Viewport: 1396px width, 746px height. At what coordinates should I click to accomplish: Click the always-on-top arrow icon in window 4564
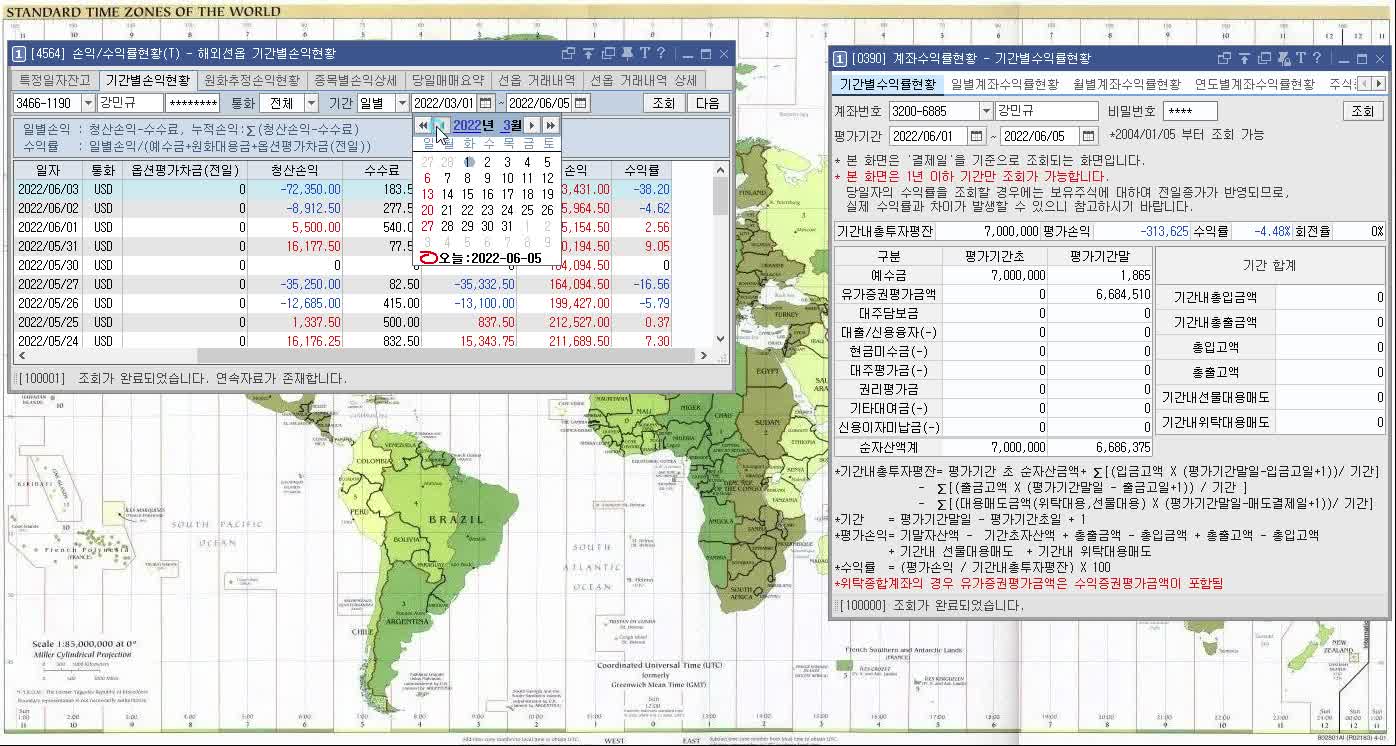(588, 54)
